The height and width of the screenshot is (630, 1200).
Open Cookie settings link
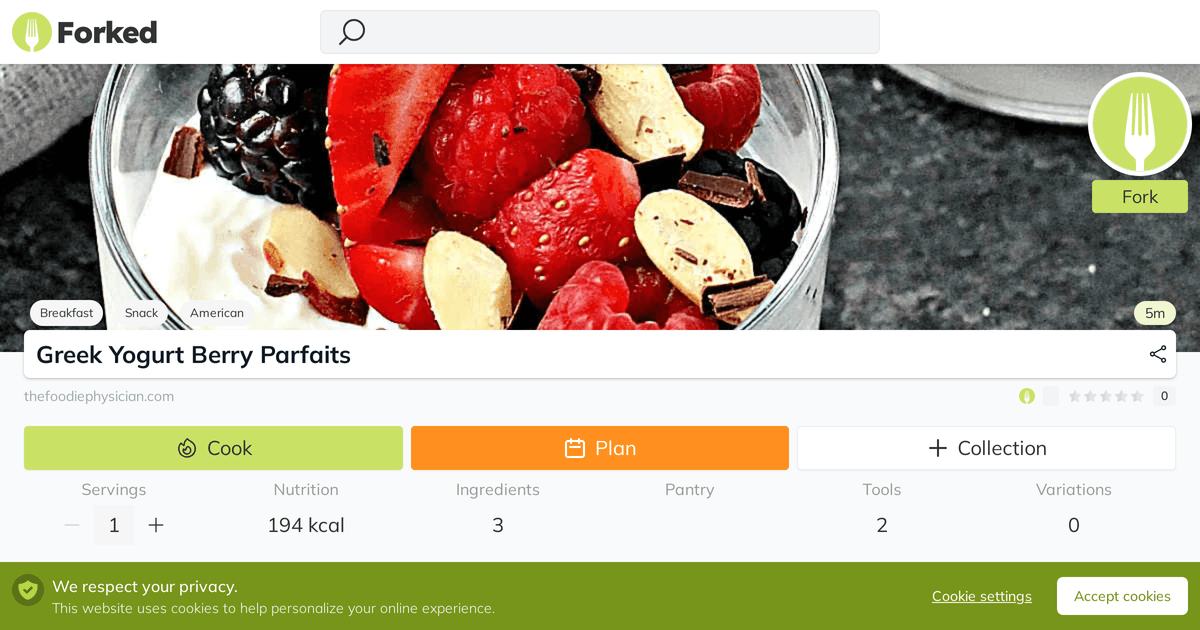click(982, 596)
